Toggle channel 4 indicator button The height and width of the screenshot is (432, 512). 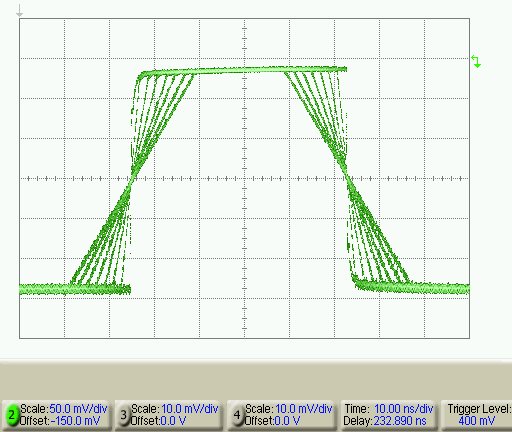(237, 415)
